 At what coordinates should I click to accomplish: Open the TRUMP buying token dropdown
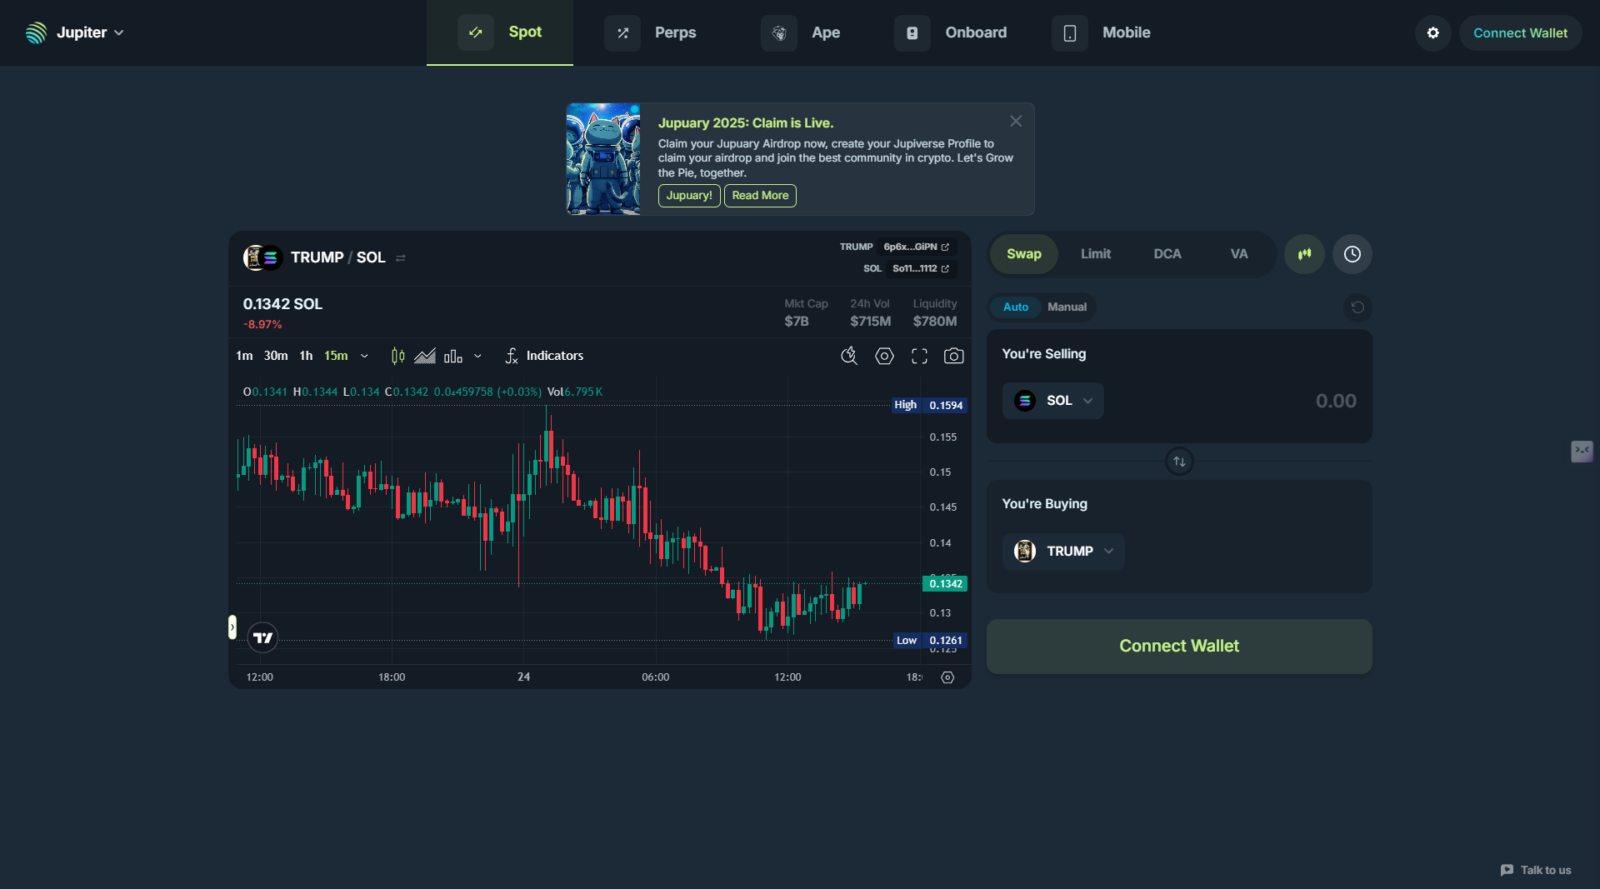[1064, 551]
